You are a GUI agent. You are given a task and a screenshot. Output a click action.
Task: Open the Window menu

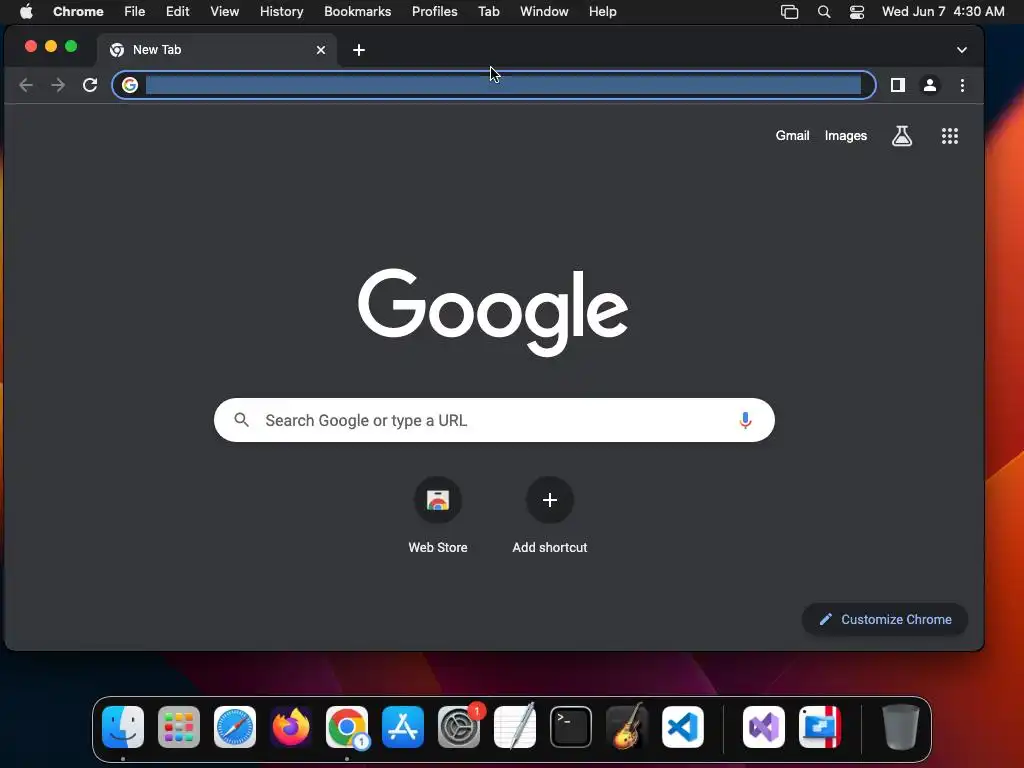click(544, 12)
